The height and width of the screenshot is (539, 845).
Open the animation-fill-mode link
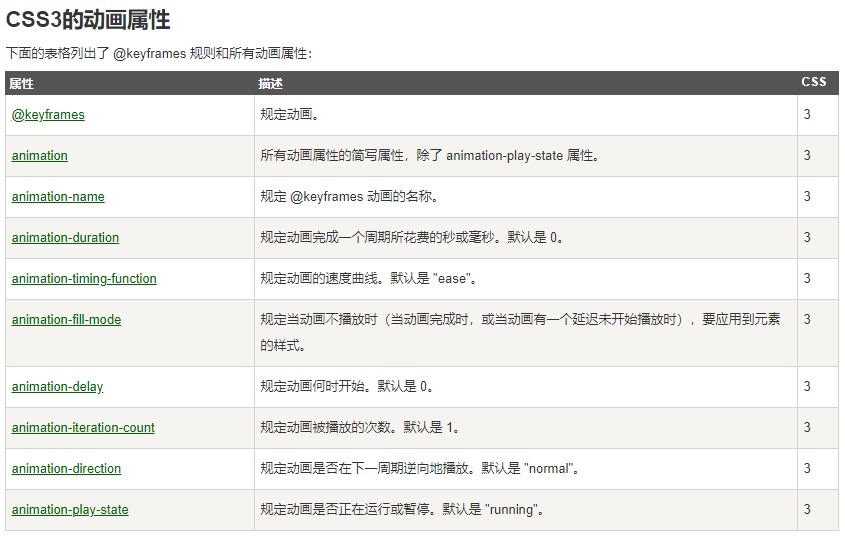tap(66, 320)
